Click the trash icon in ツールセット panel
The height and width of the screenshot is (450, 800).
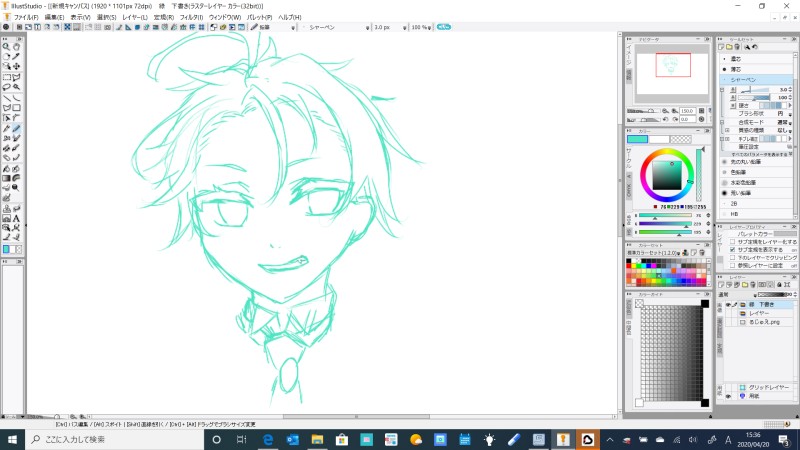pyautogui.click(x=737, y=47)
